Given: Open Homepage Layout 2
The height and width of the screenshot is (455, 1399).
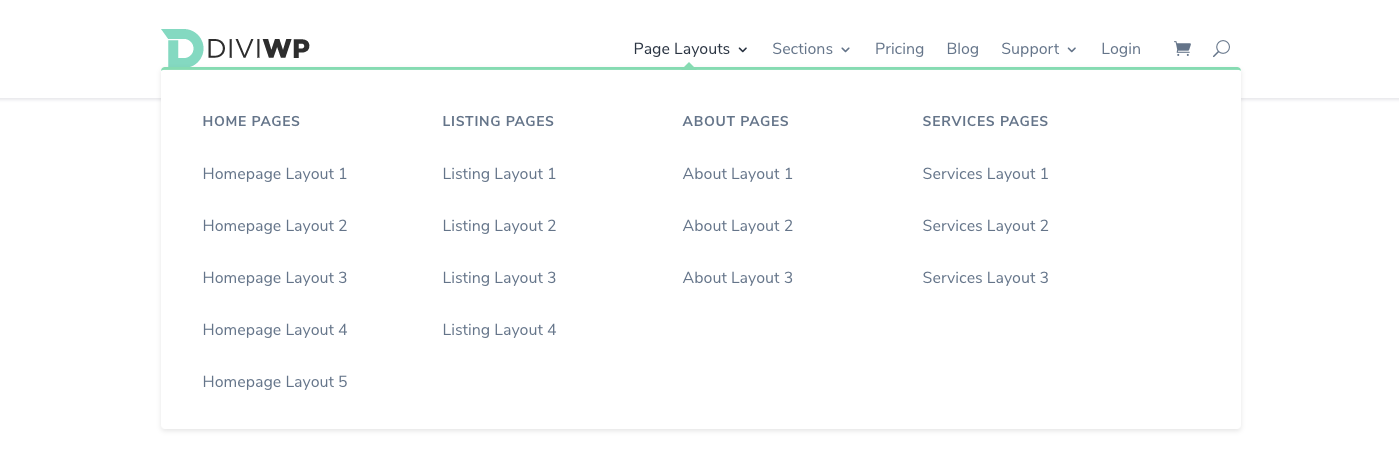Looking at the screenshot, I should tap(275, 226).
